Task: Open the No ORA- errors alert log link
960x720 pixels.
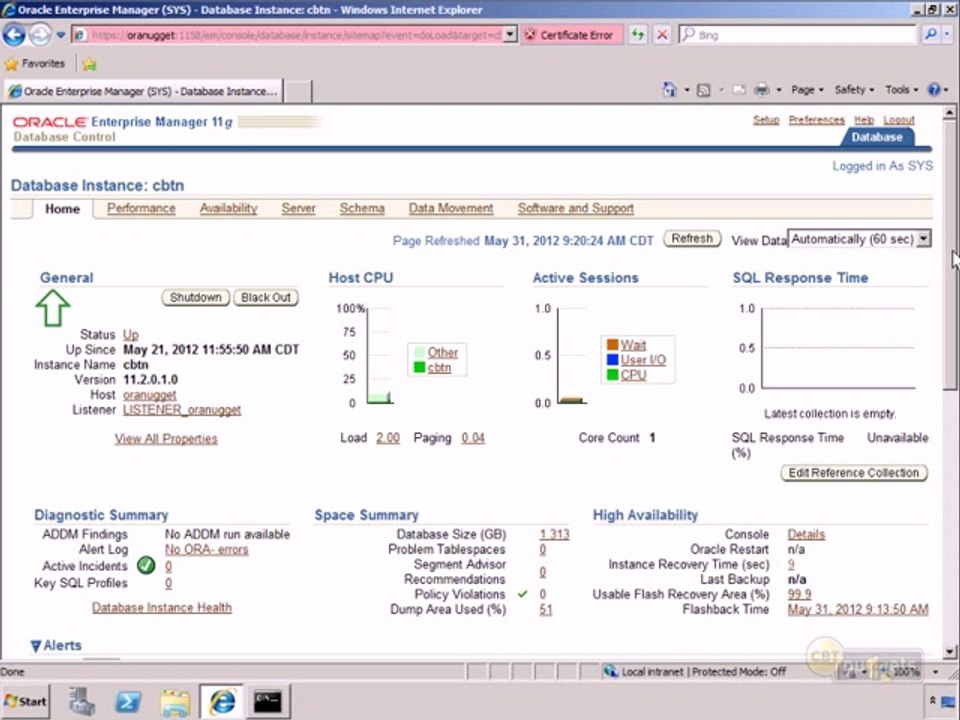Action: point(206,549)
